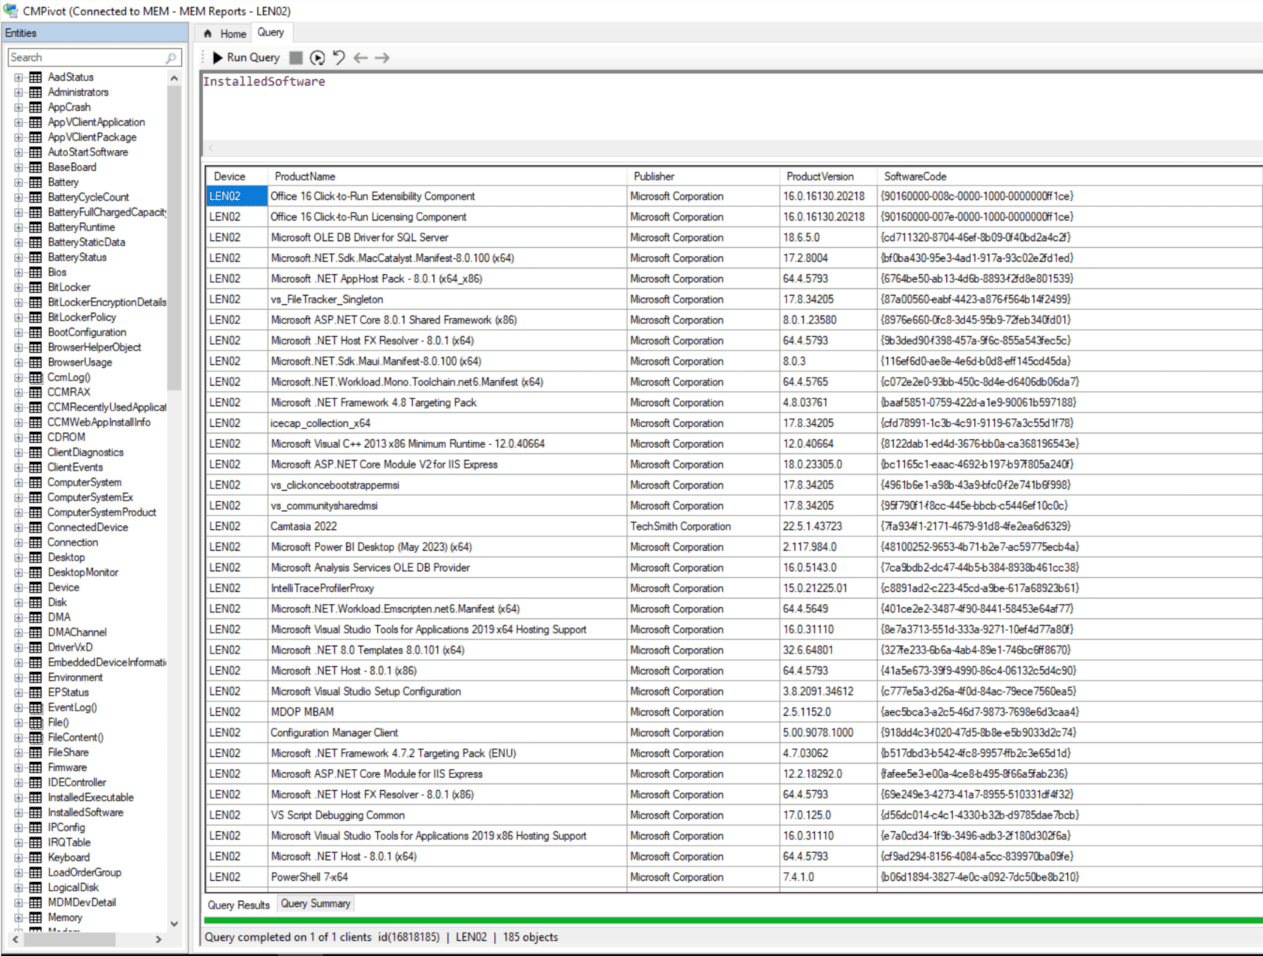Expand the AadStatus entity node
The image size is (1263, 956).
[x=18, y=77]
